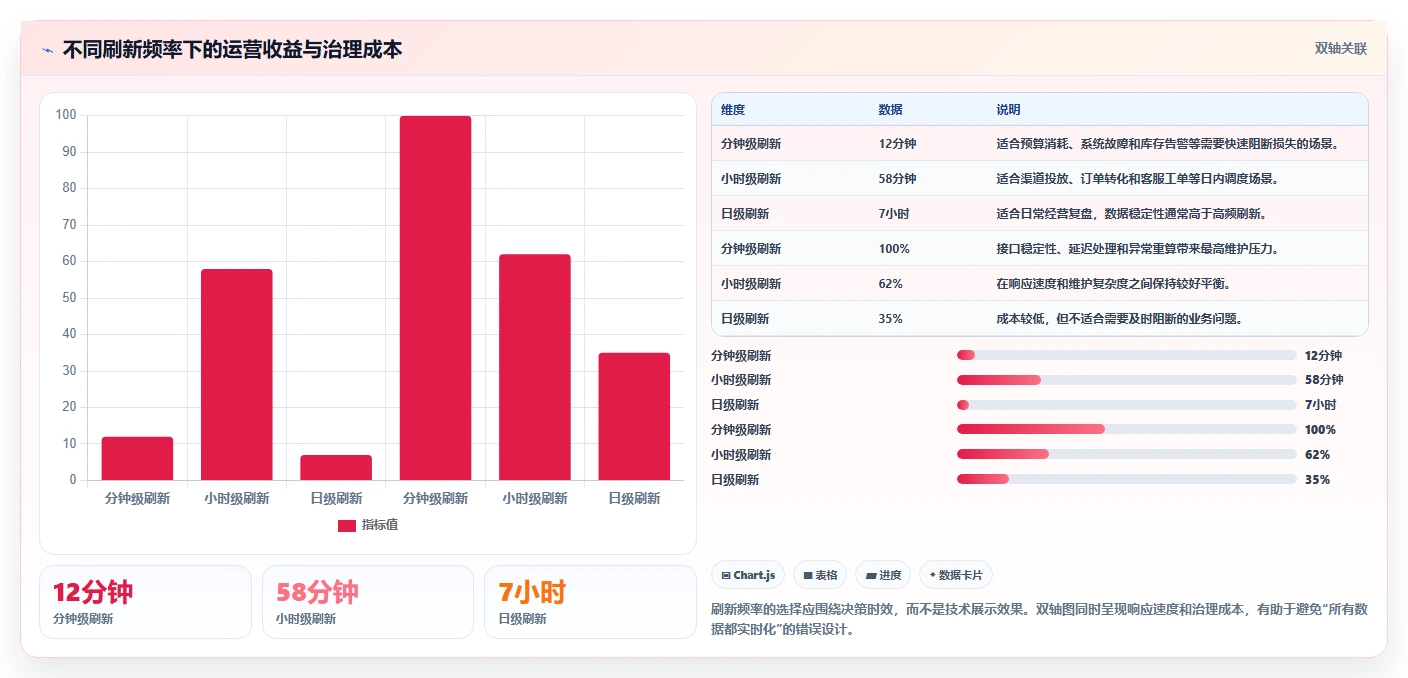Click the y-axis label 0
The image size is (1408, 678).
(x=72, y=480)
